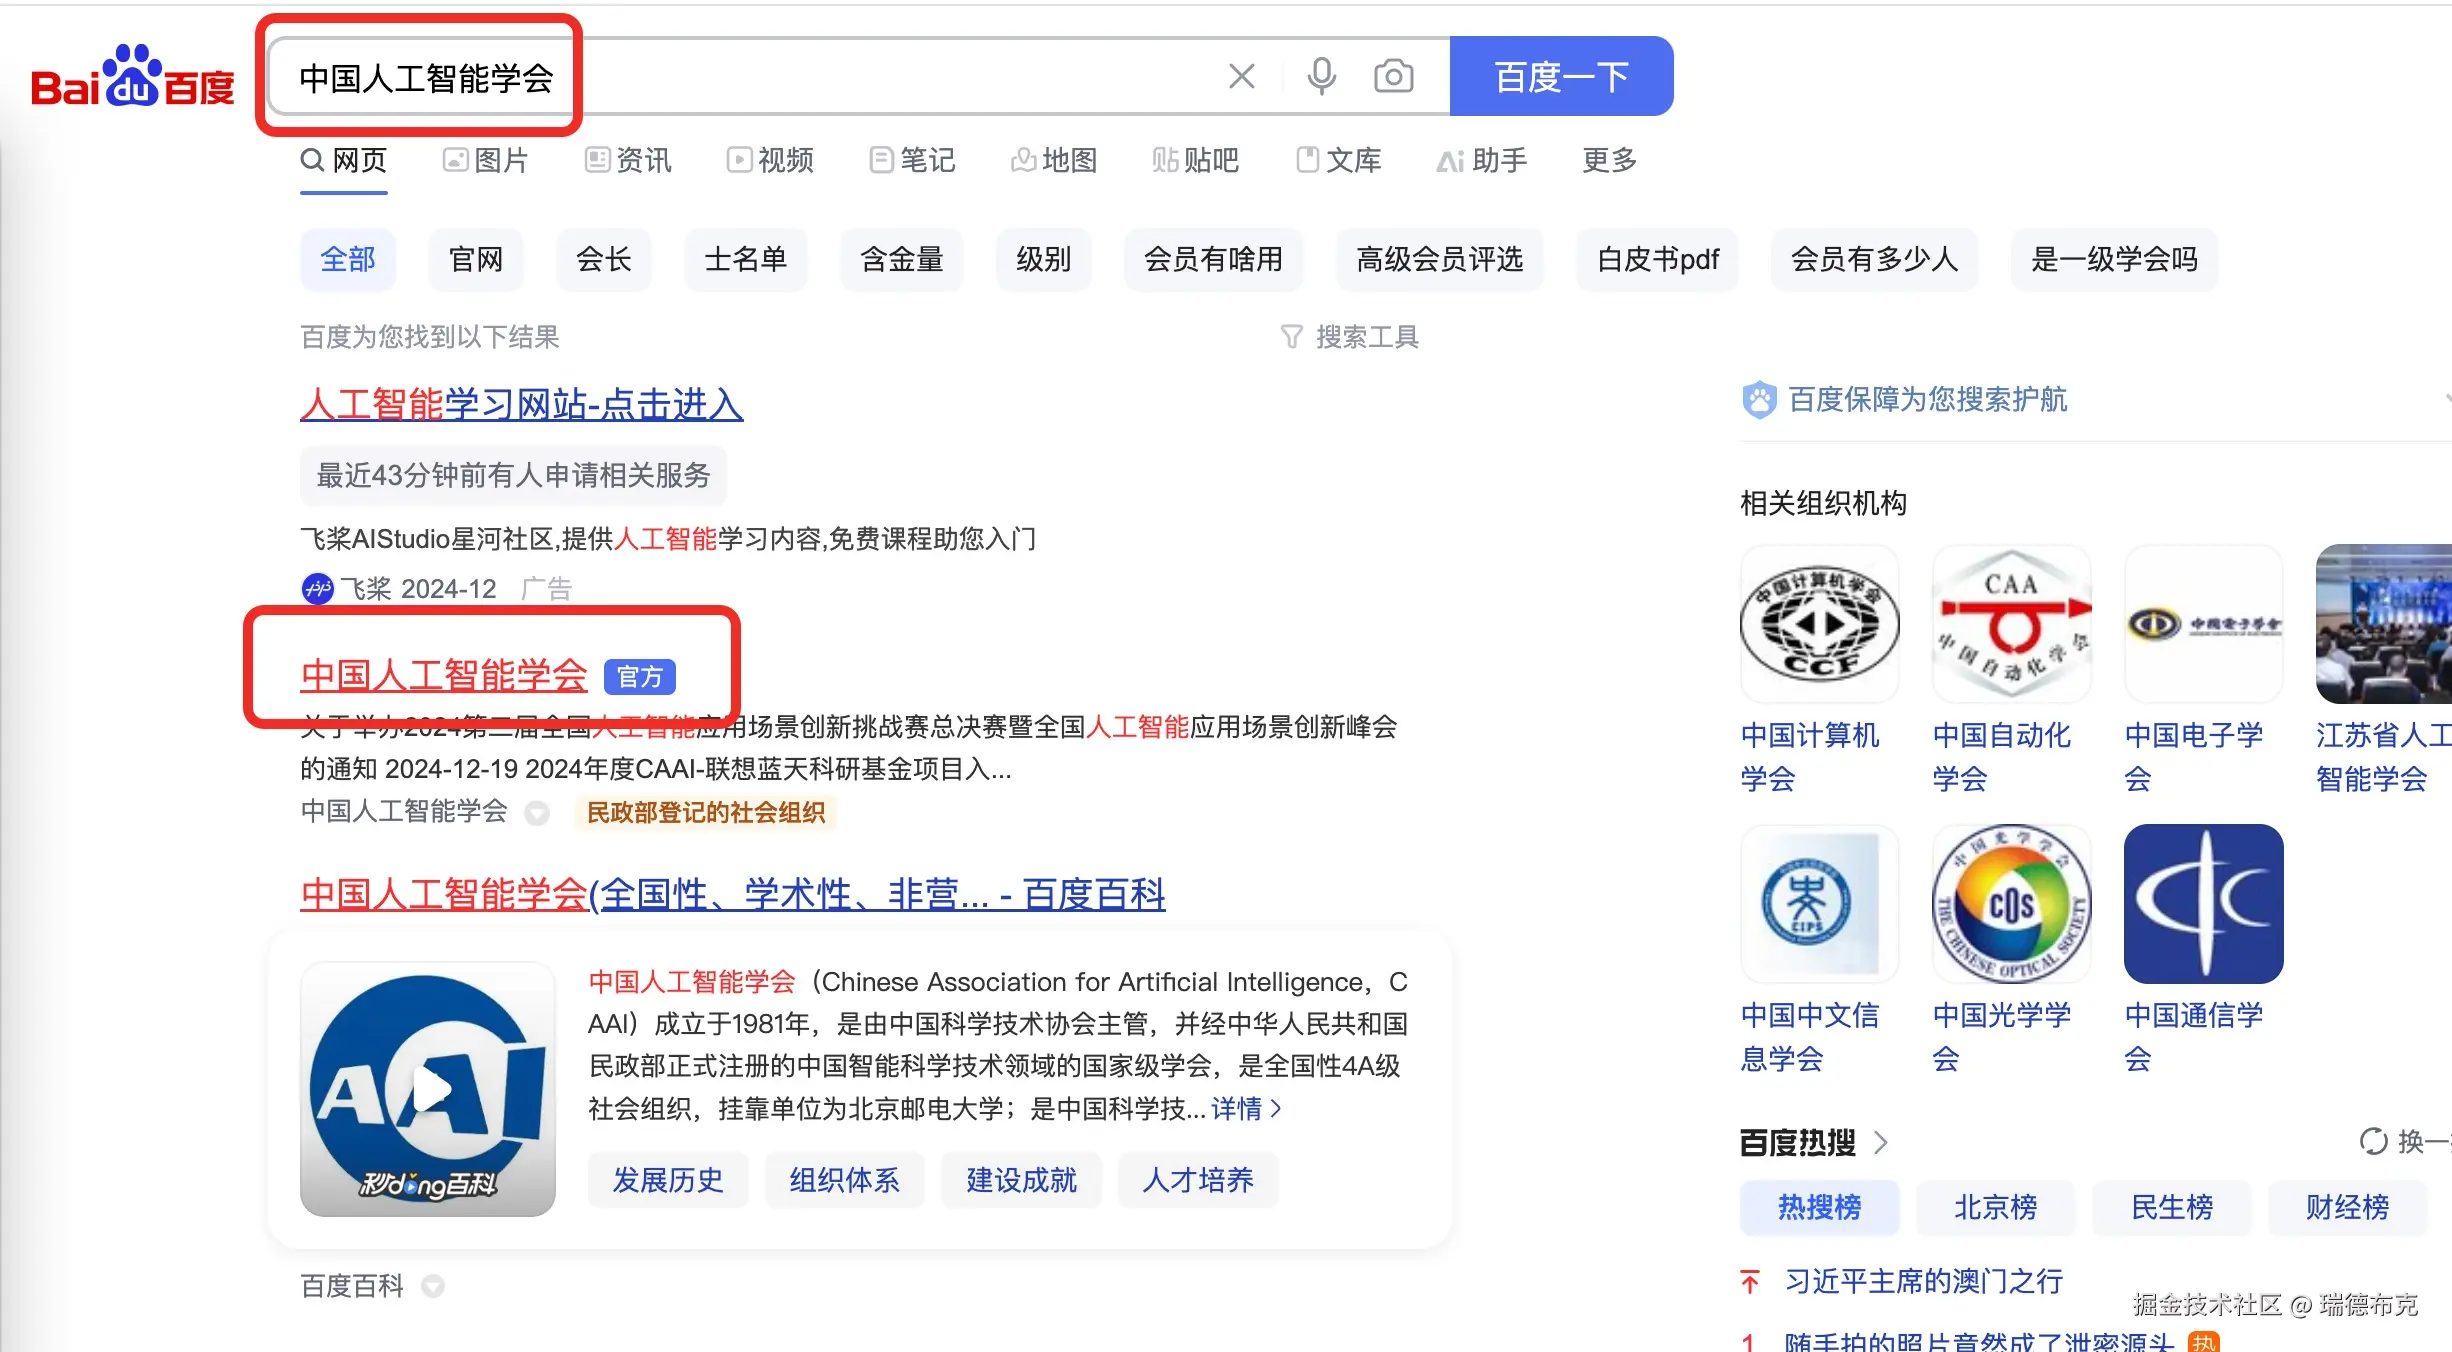The height and width of the screenshot is (1352, 2452).
Task: Click the camera image search icon
Action: point(1393,76)
